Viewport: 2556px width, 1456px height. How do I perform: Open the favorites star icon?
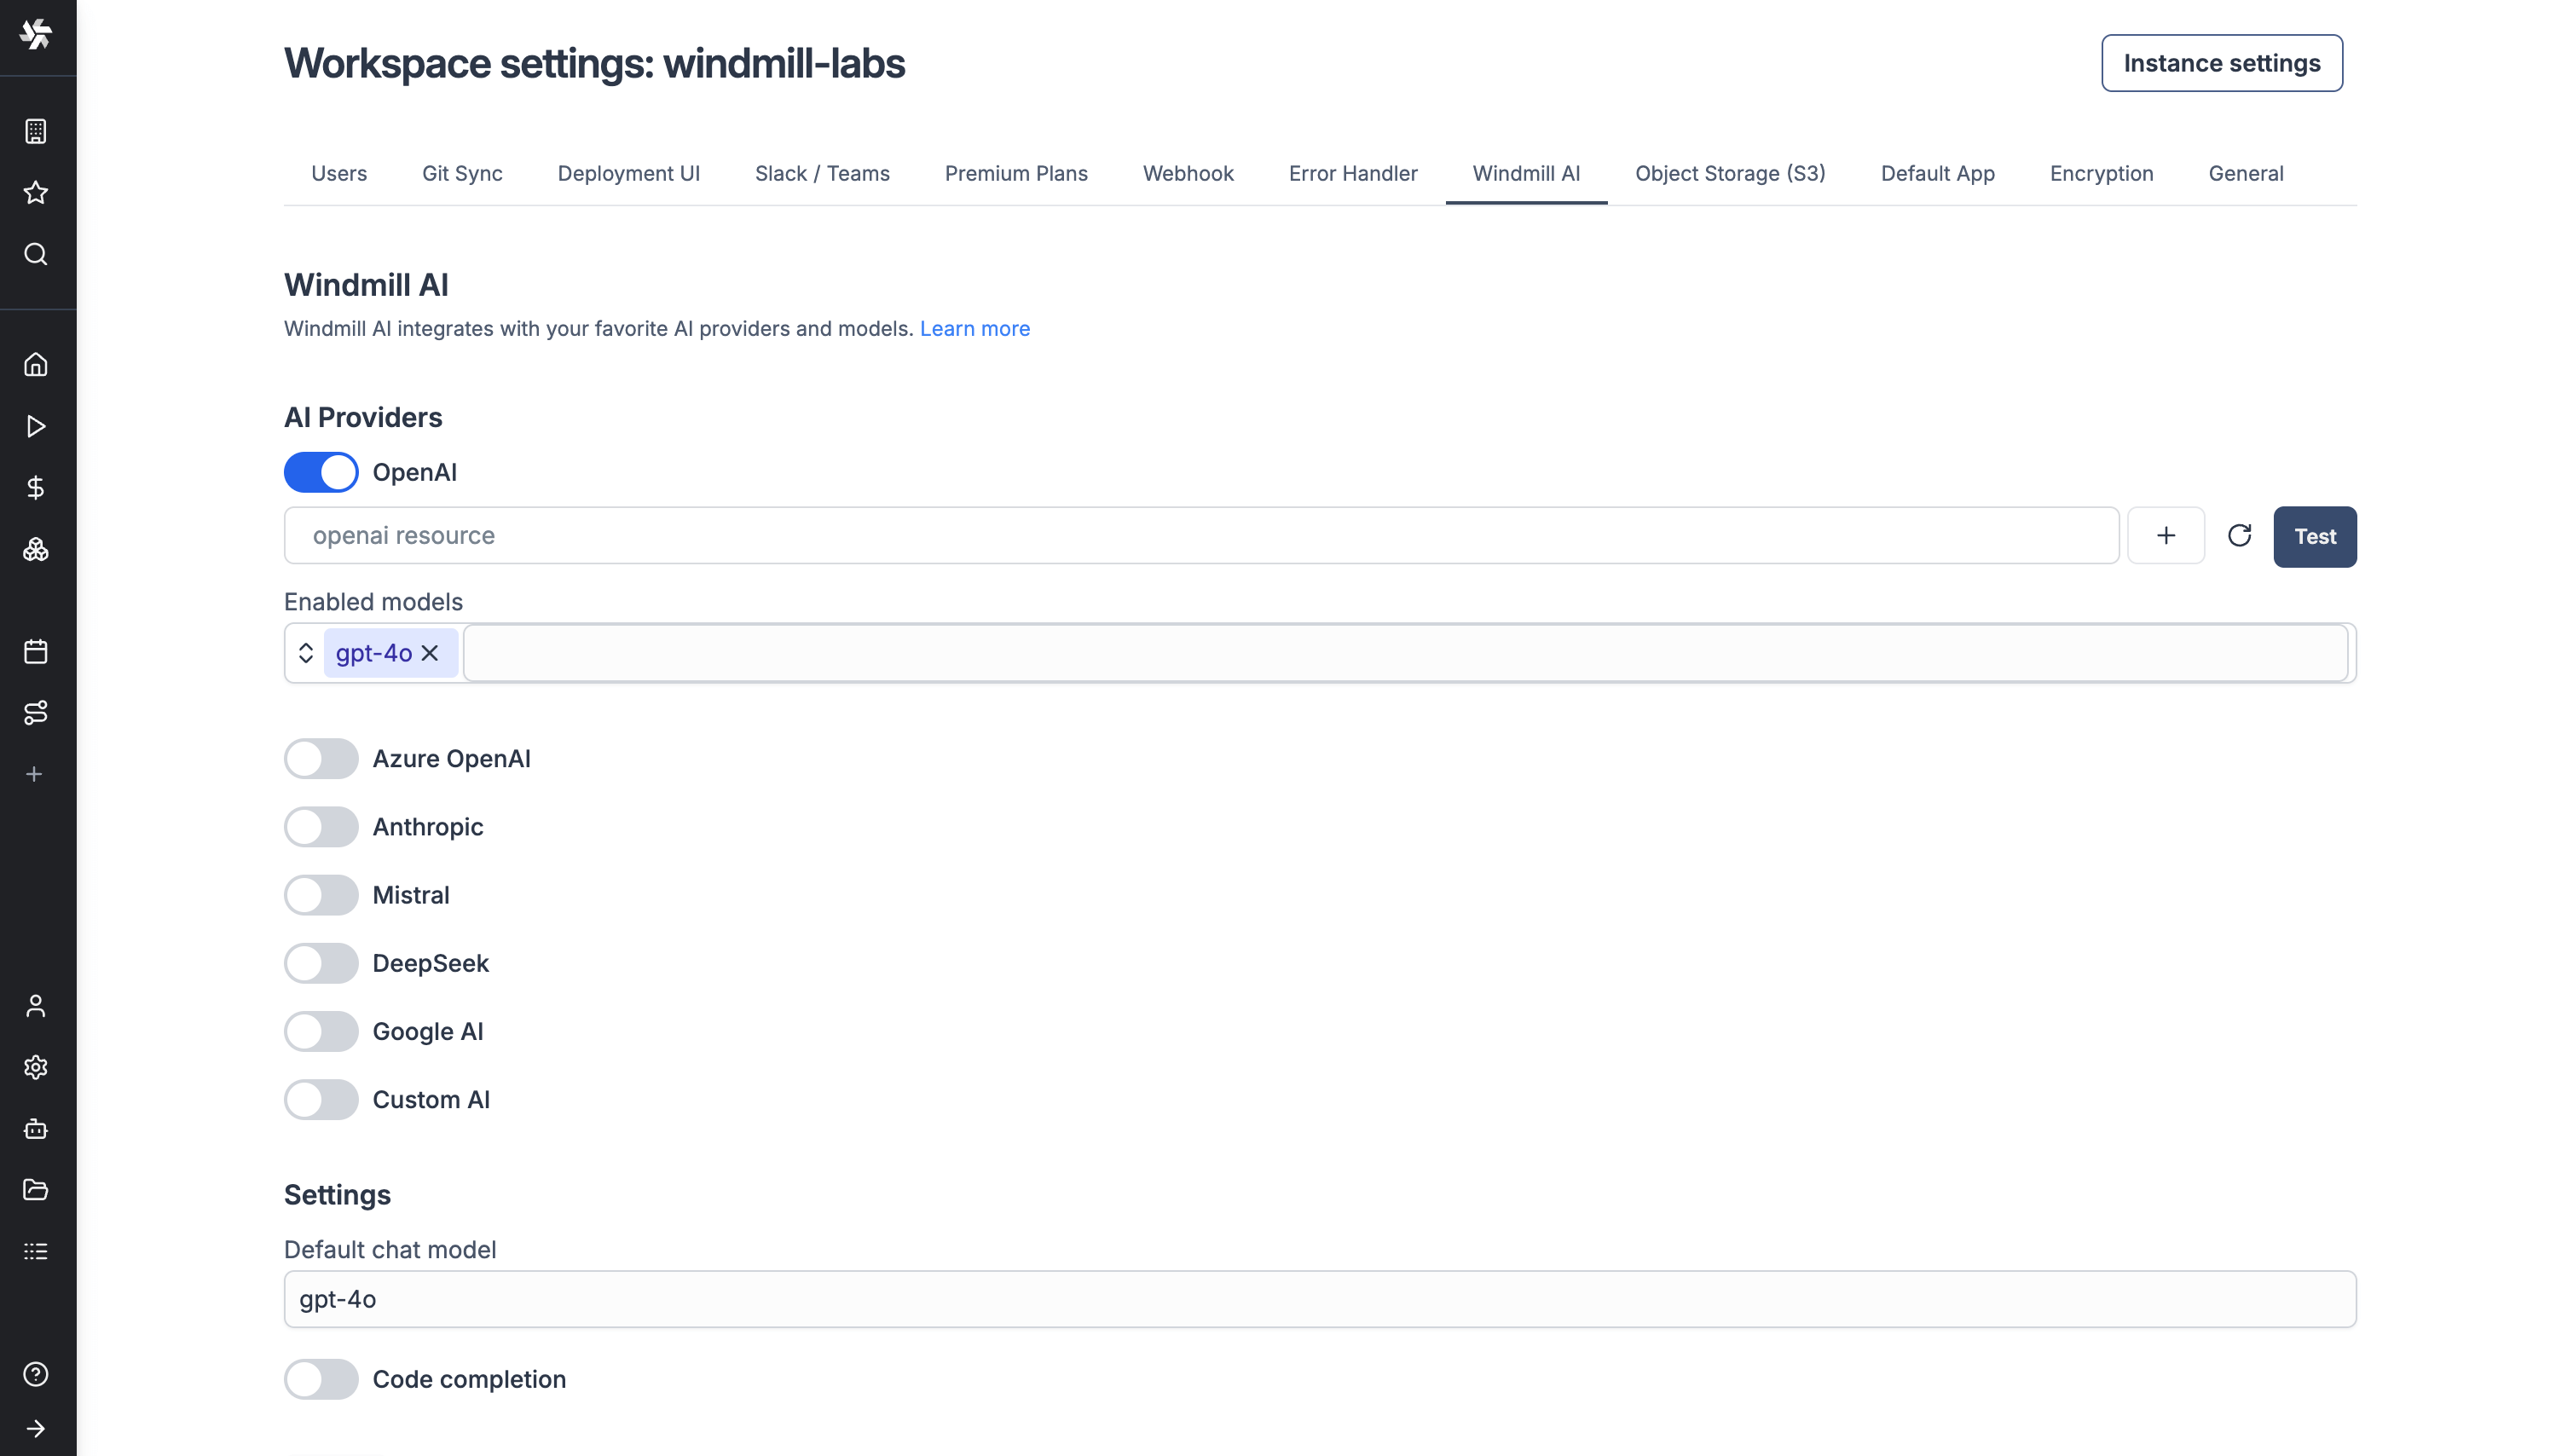tap(36, 192)
